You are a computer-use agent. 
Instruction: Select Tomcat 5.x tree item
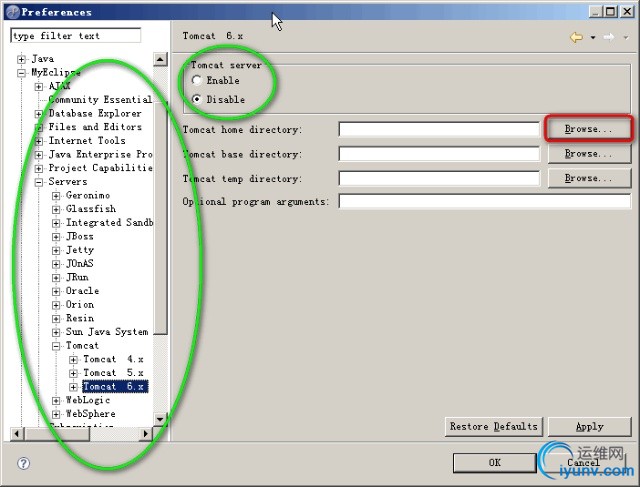point(113,373)
